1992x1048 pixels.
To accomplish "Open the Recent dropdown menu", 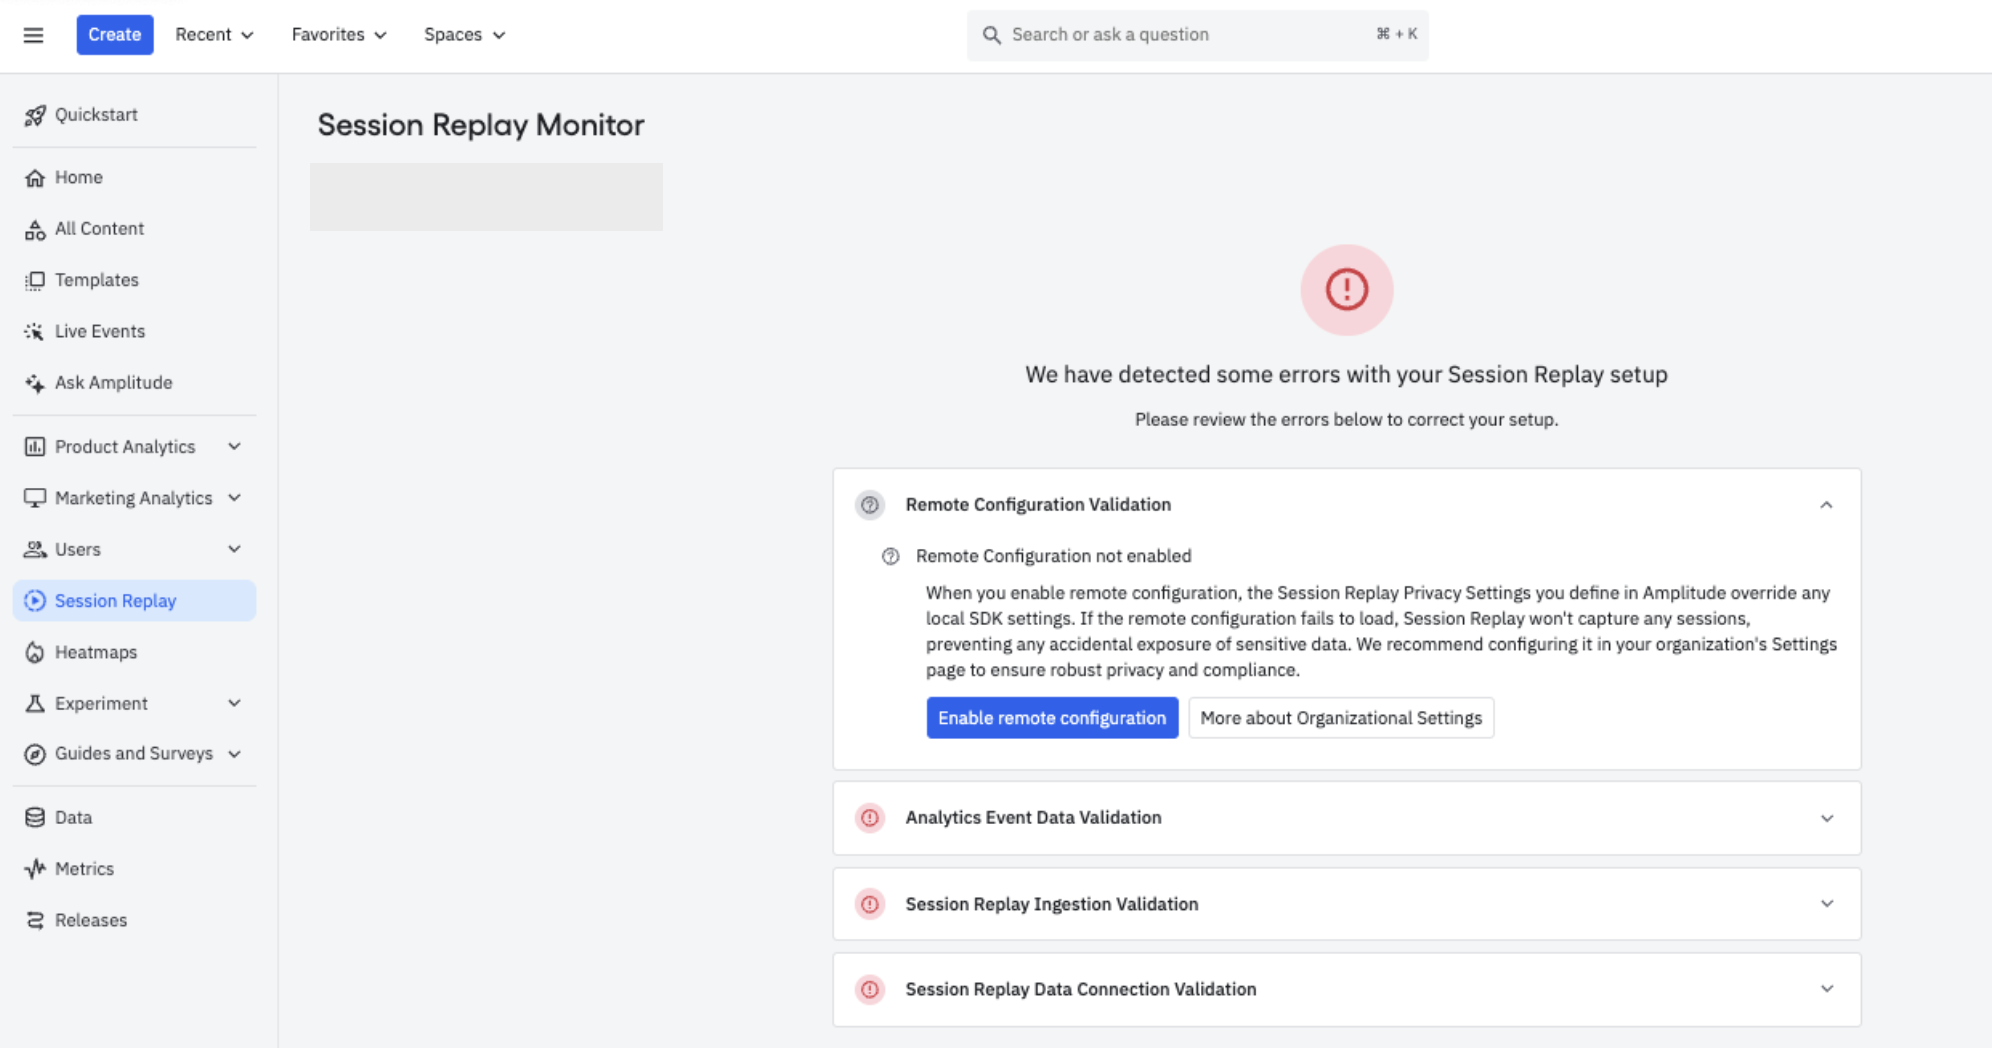I will (x=214, y=35).
